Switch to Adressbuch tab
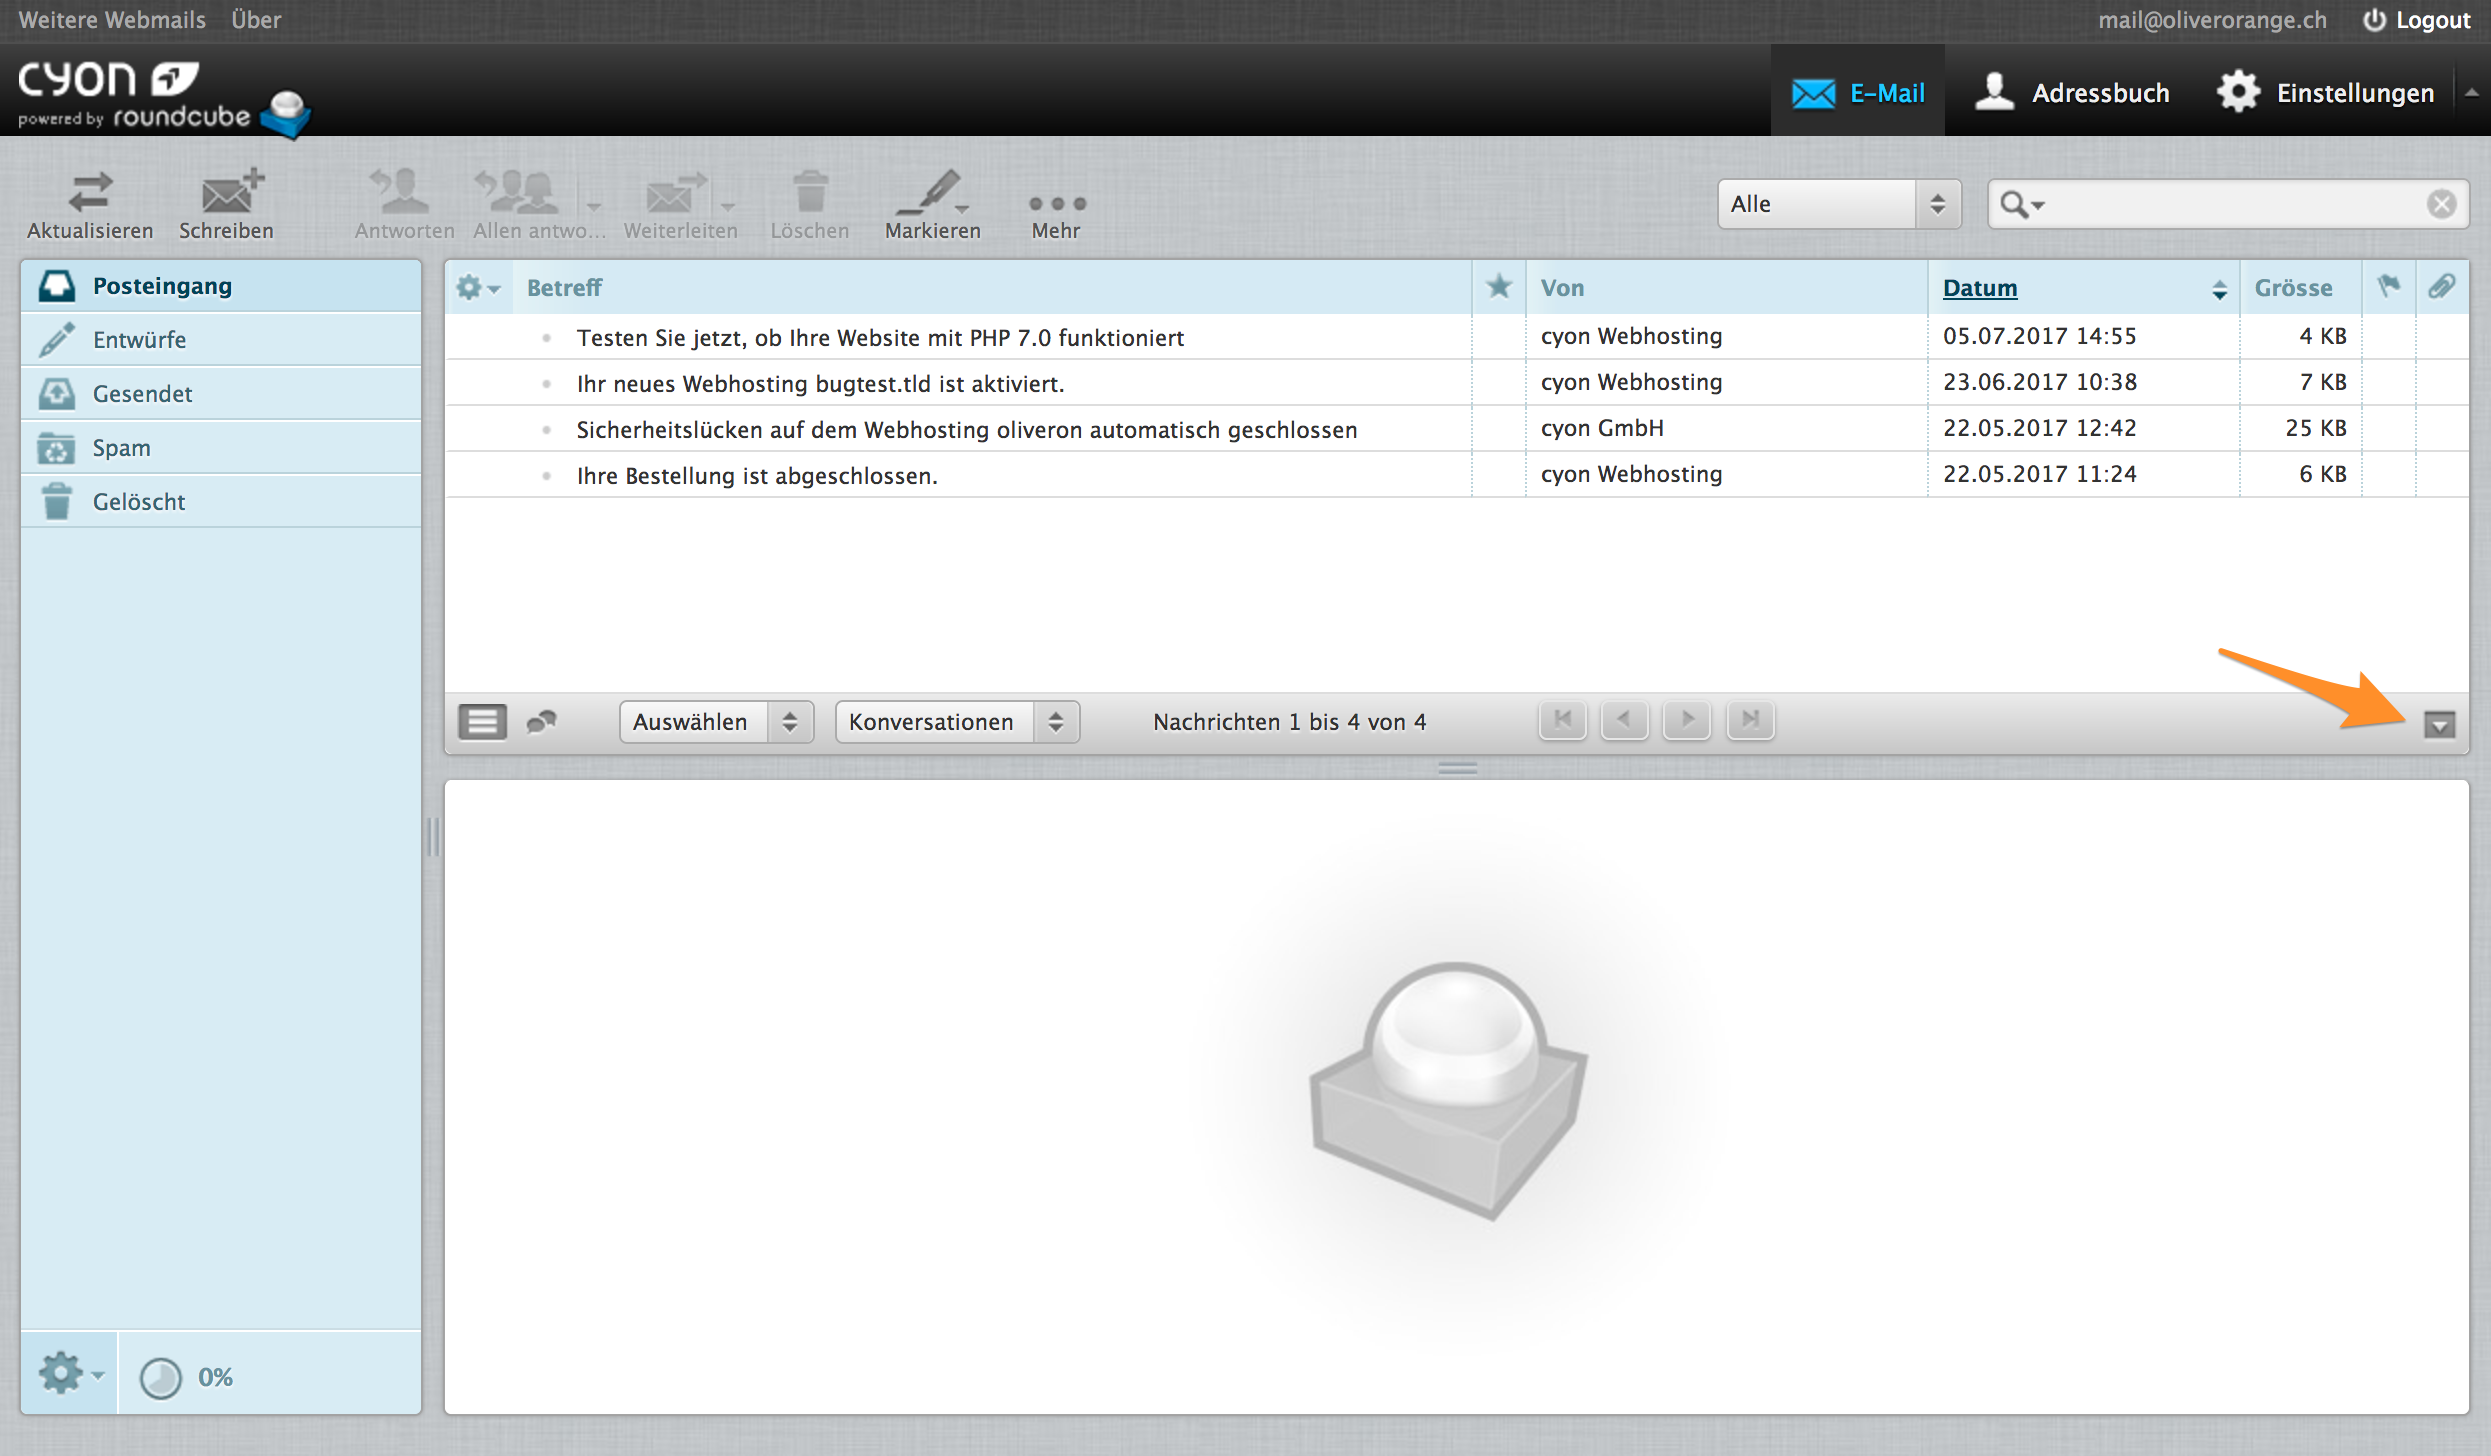Viewport: 2491px width, 1456px height. 2071,93
